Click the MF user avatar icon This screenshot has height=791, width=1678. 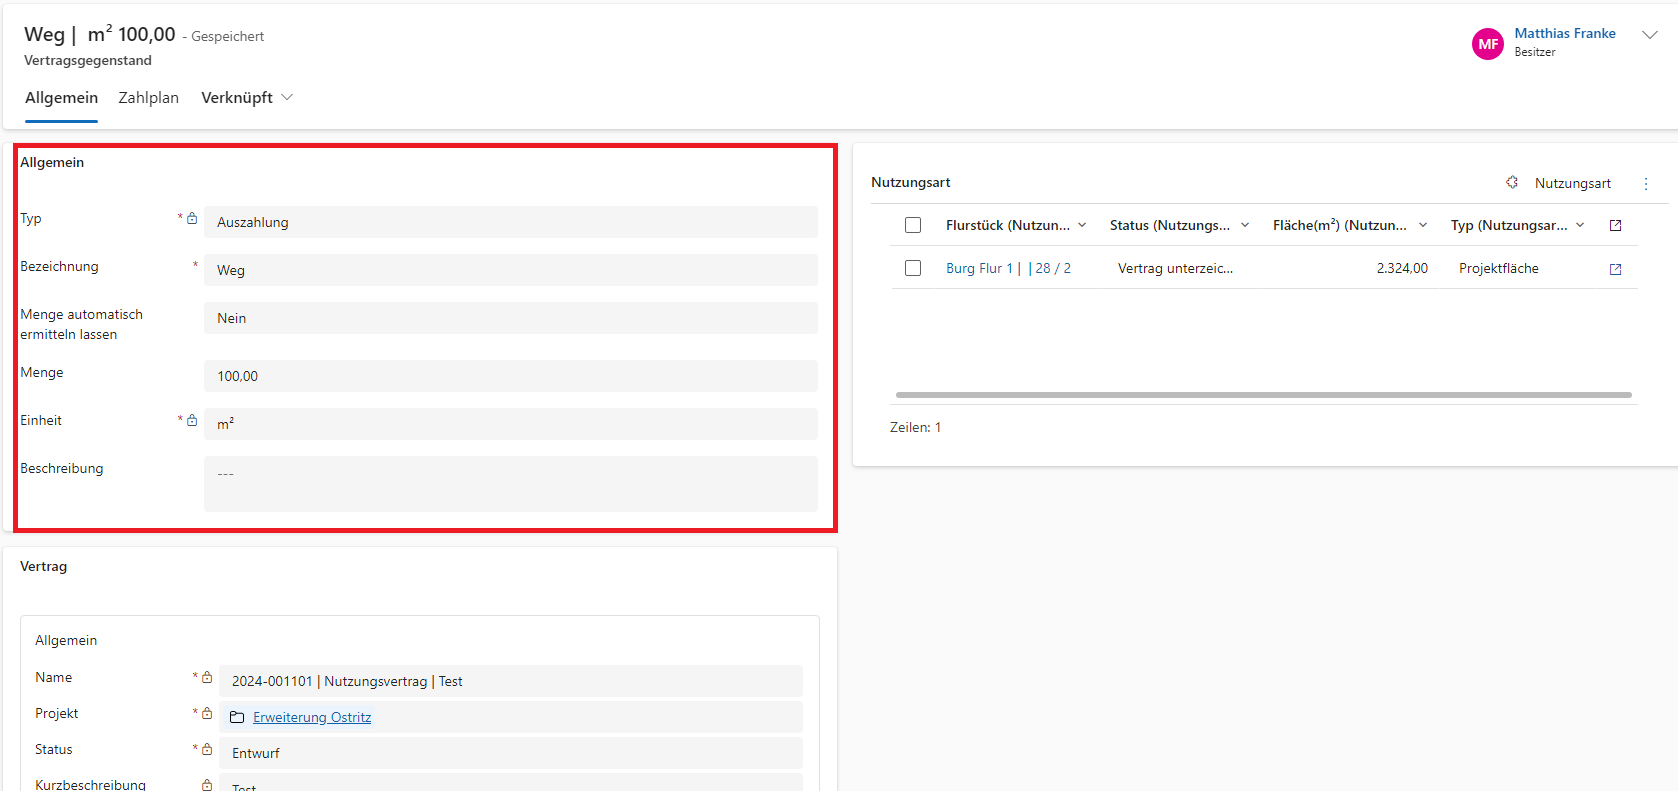click(x=1487, y=44)
